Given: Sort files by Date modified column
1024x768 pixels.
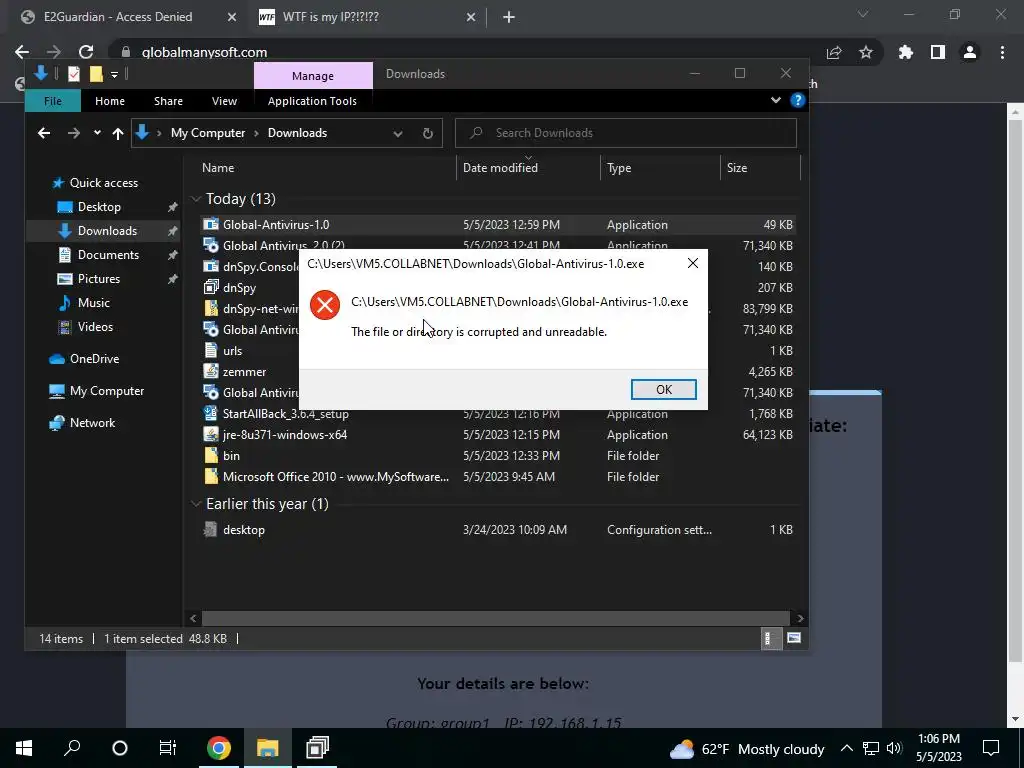Looking at the screenshot, I should [x=500, y=168].
